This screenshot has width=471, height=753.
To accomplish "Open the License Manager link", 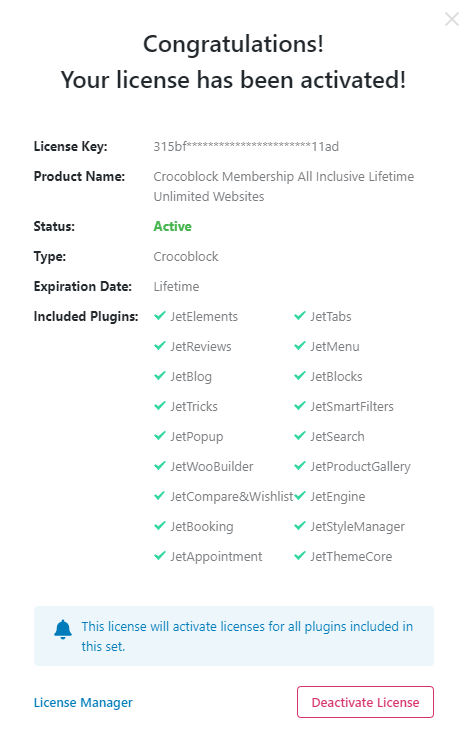I will (x=83, y=702).
